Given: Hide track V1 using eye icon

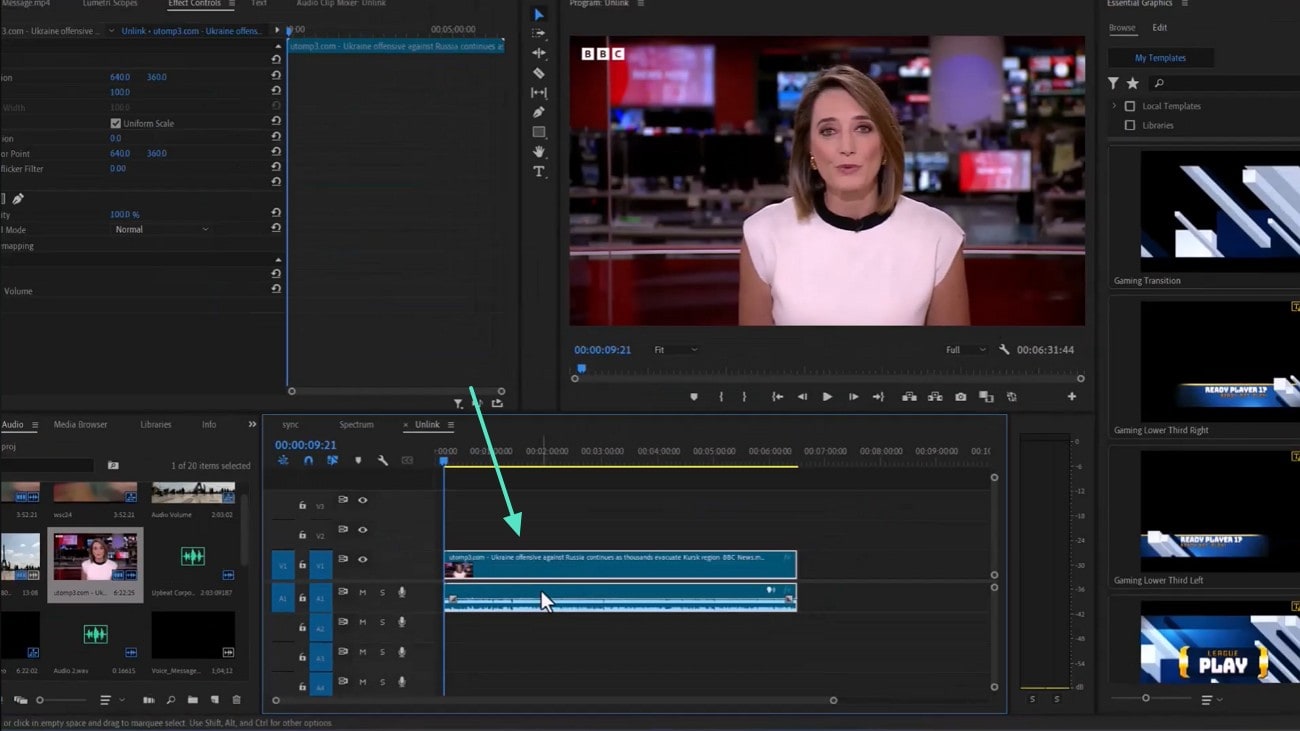Looking at the screenshot, I should pyautogui.click(x=363, y=559).
